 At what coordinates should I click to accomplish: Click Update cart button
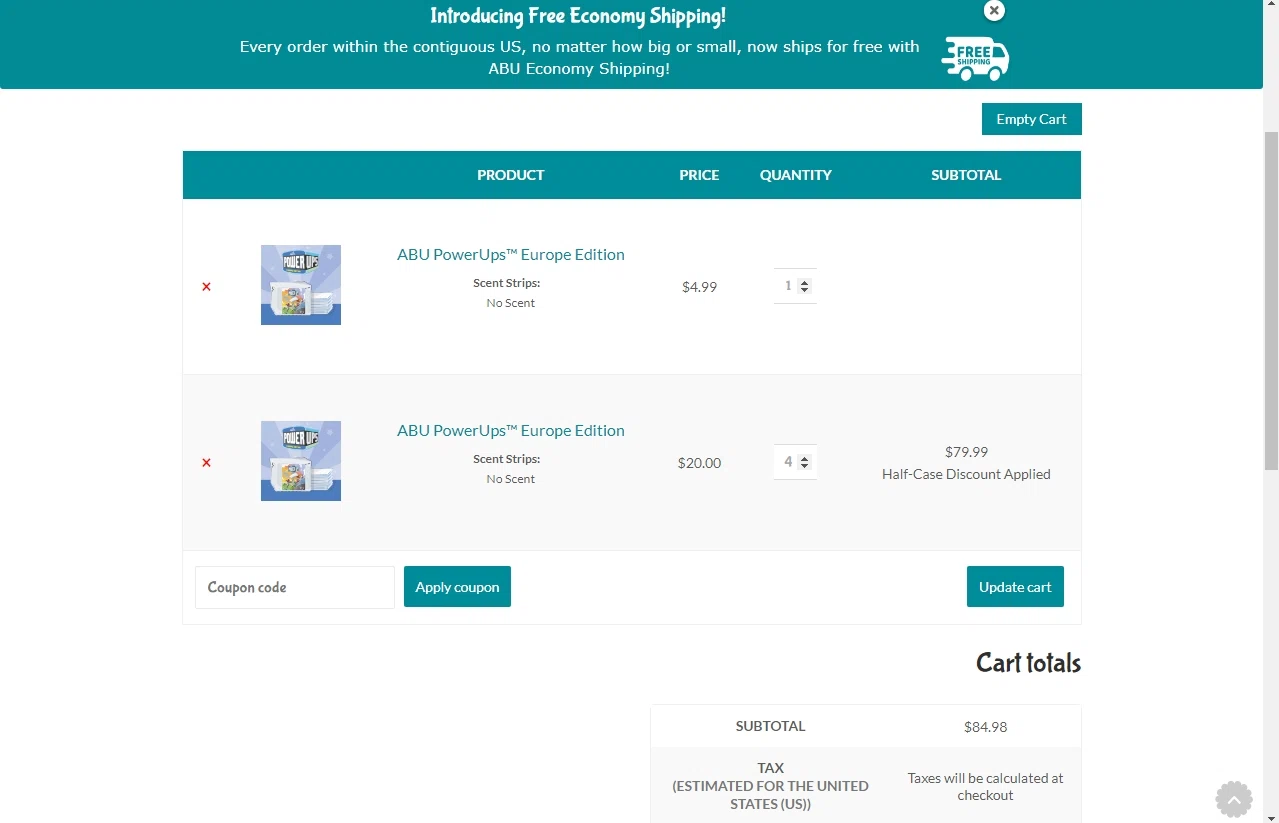pyautogui.click(x=1015, y=586)
